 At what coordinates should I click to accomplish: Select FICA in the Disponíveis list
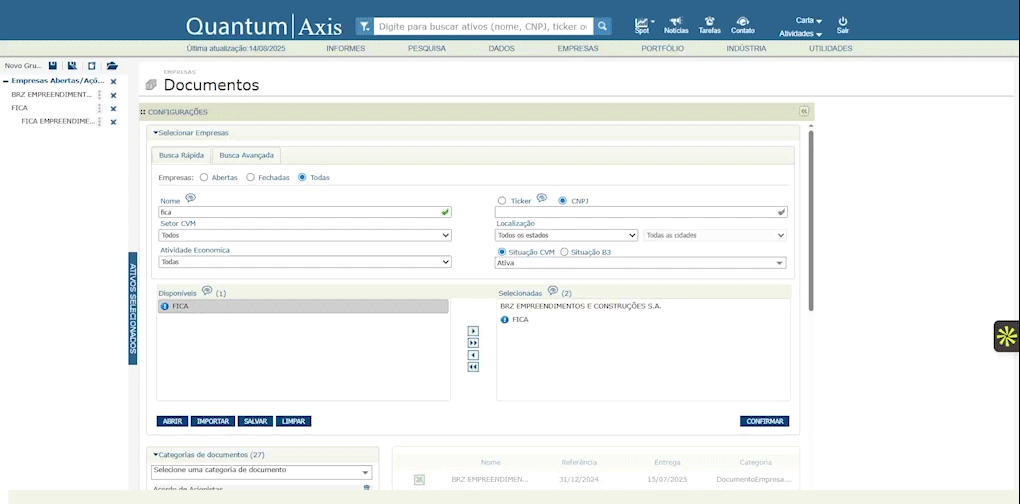point(302,306)
